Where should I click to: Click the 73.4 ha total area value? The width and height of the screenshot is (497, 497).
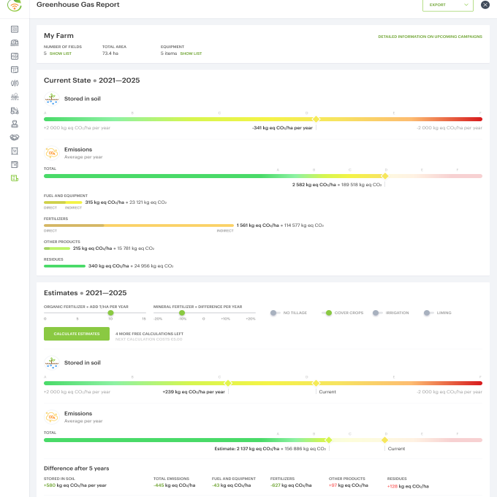[x=110, y=53]
